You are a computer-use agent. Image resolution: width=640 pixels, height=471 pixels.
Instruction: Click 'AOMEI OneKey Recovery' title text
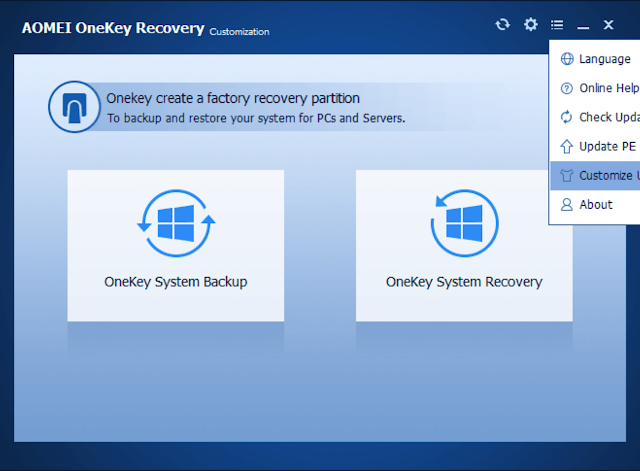click(x=113, y=28)
